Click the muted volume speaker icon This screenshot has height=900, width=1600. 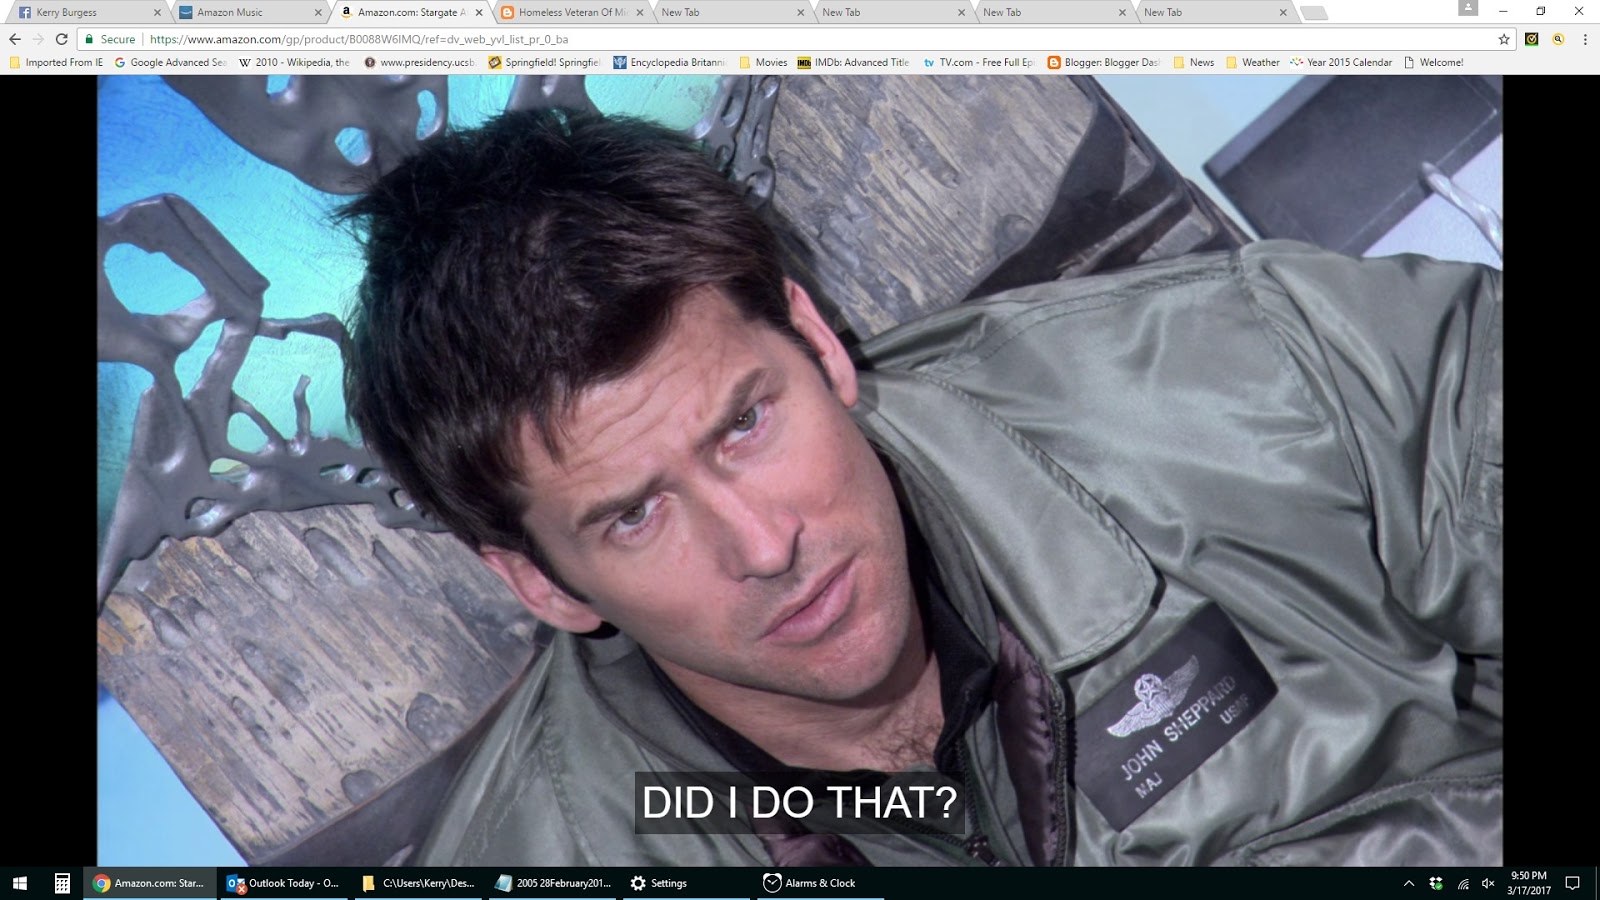[x=1488, y=883]
